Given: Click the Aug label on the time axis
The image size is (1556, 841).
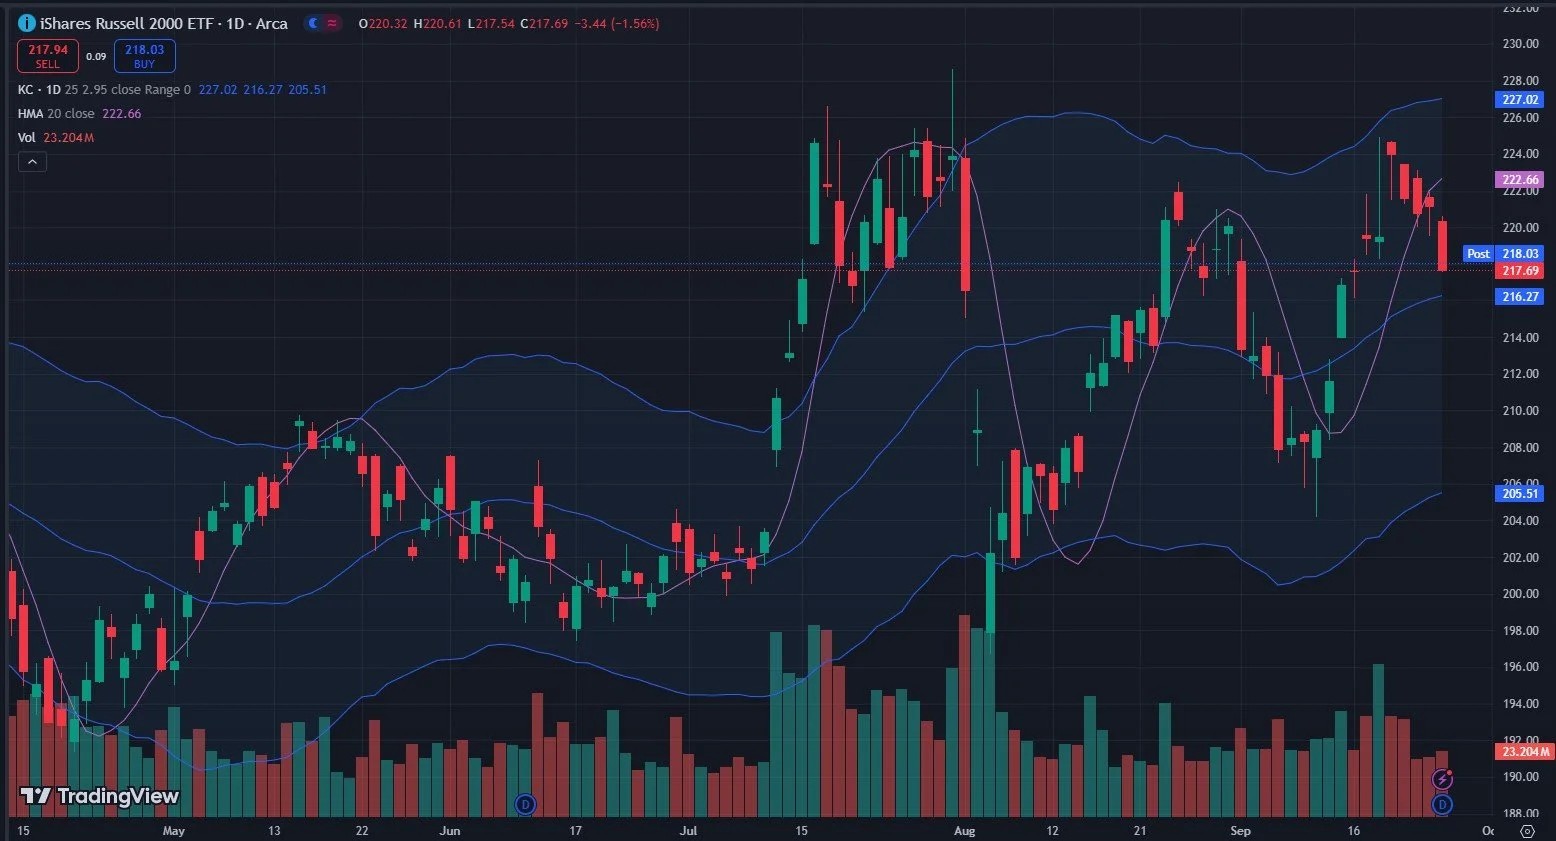Looking at the screenshot, I should [964, 831].
